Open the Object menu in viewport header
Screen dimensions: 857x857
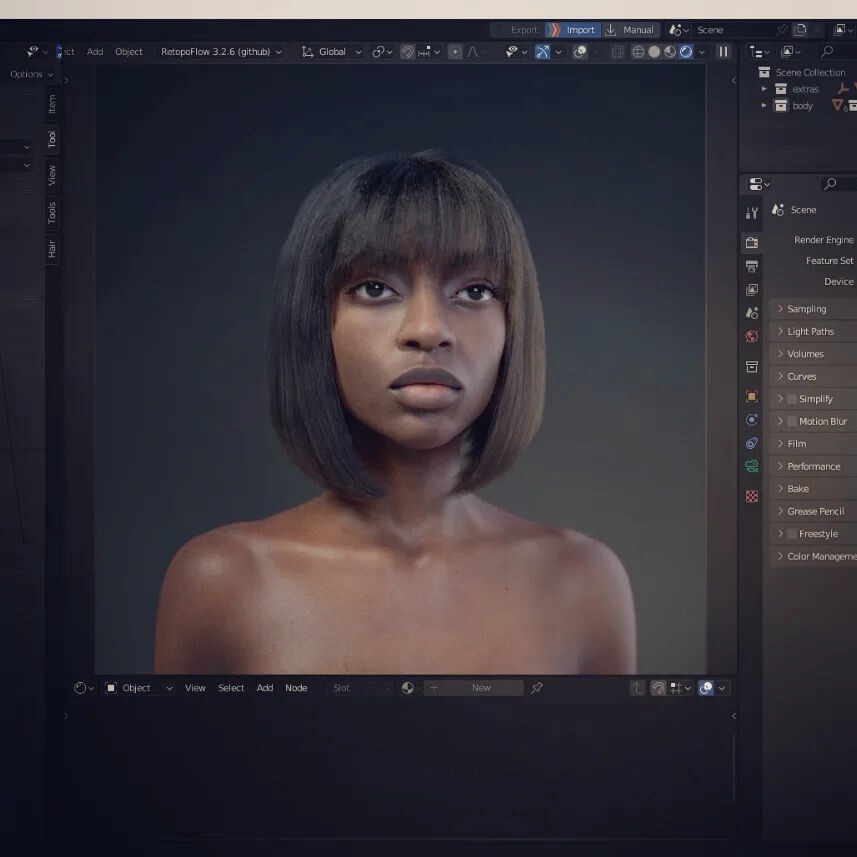(x=128, y=52)
